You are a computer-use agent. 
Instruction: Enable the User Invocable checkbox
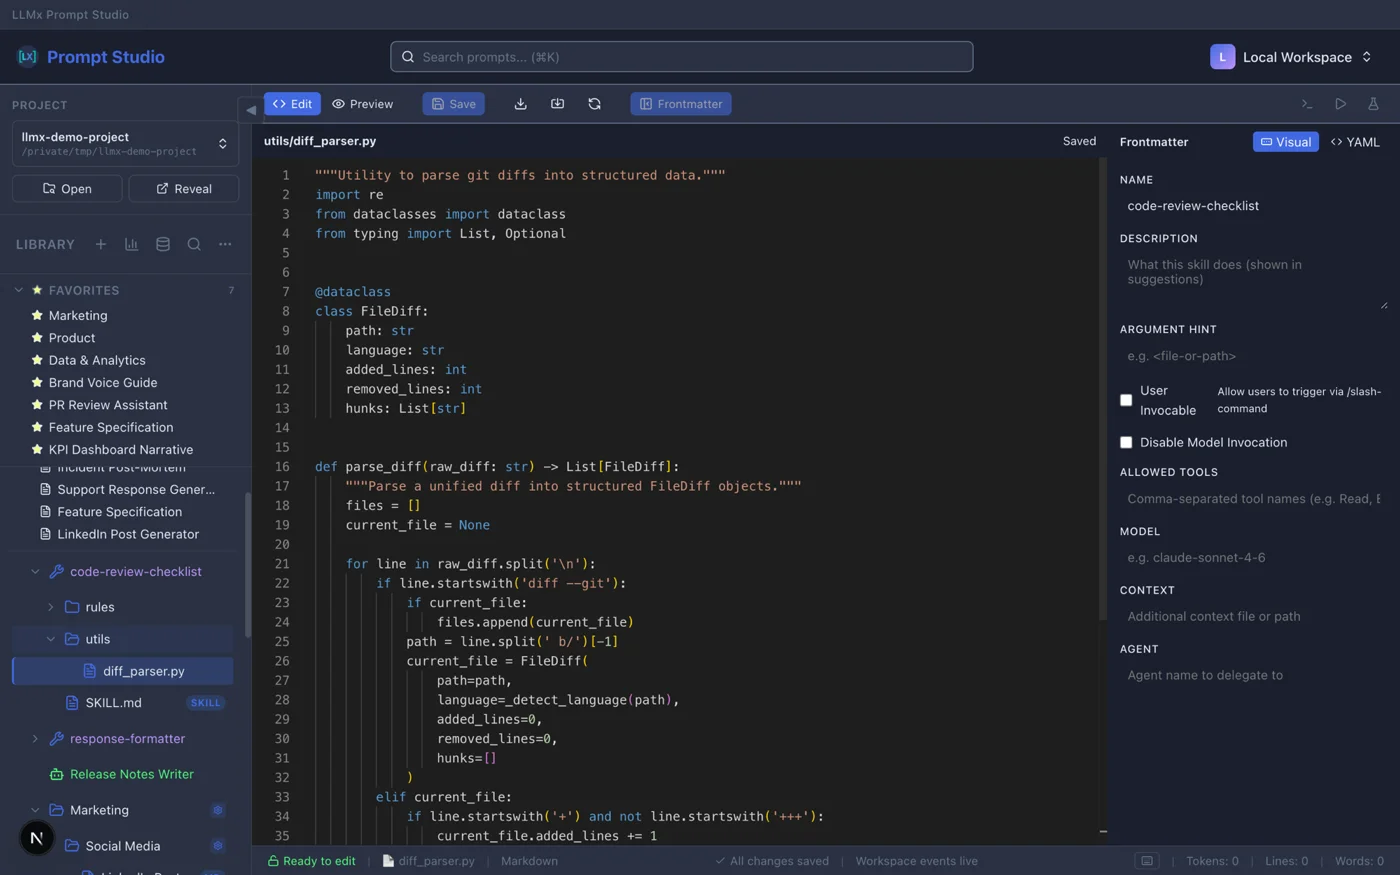(x=1126, y=399)
